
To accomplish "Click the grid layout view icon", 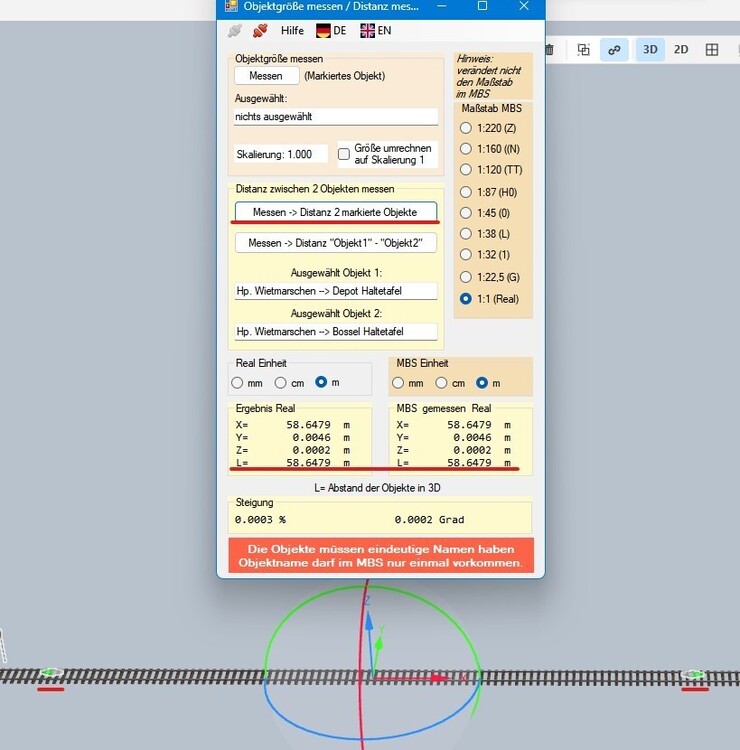I will point(712,49).
